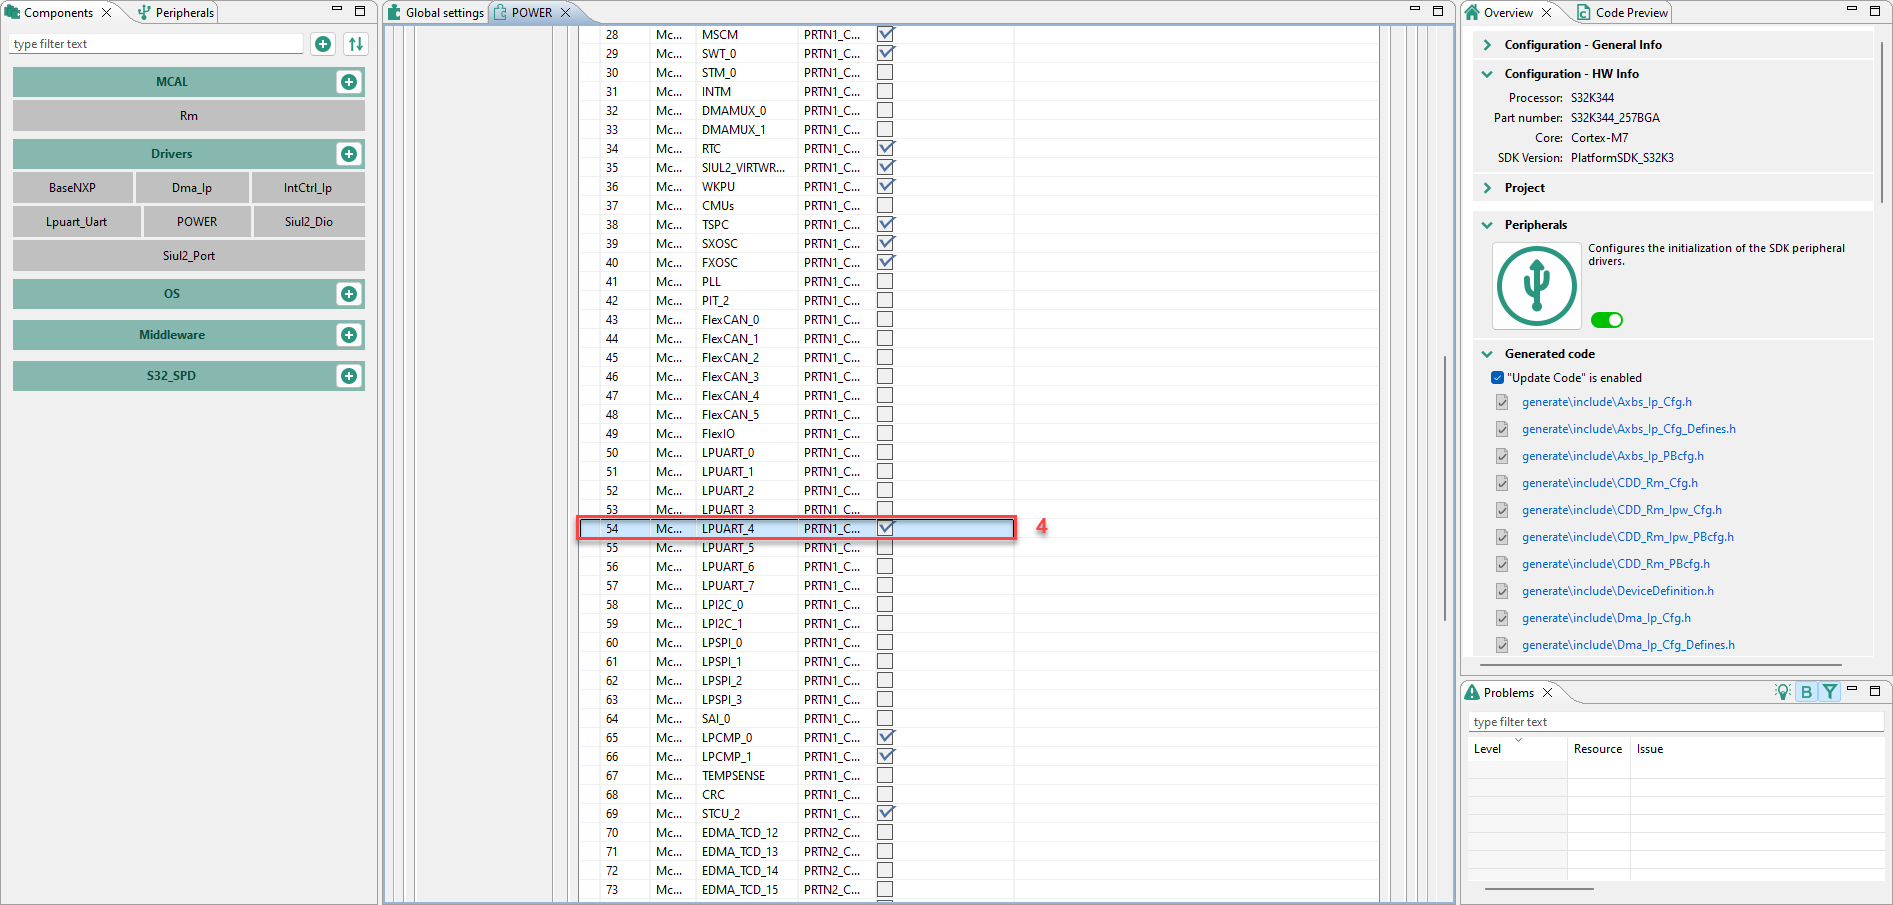This screenshot has width=1893, height=905.
Task: Click the plus icon on the OS category
Action: coord(349,294)
